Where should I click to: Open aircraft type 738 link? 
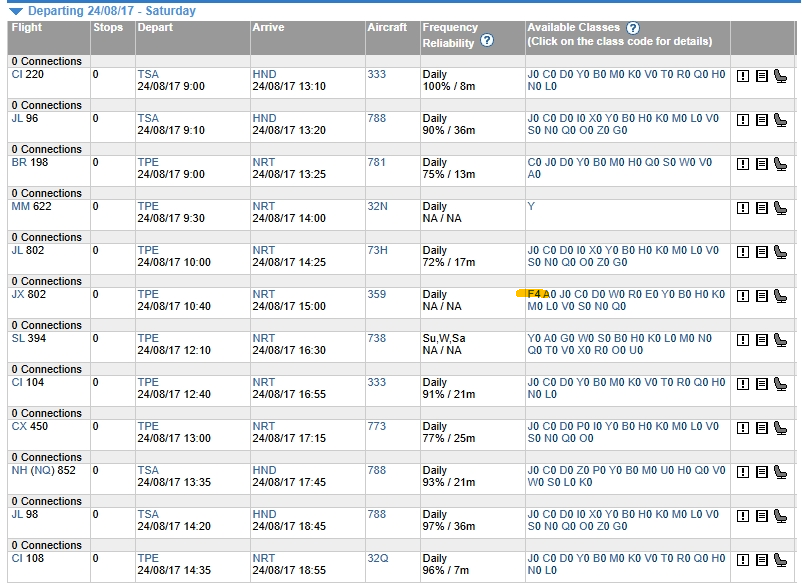[376, 339]
